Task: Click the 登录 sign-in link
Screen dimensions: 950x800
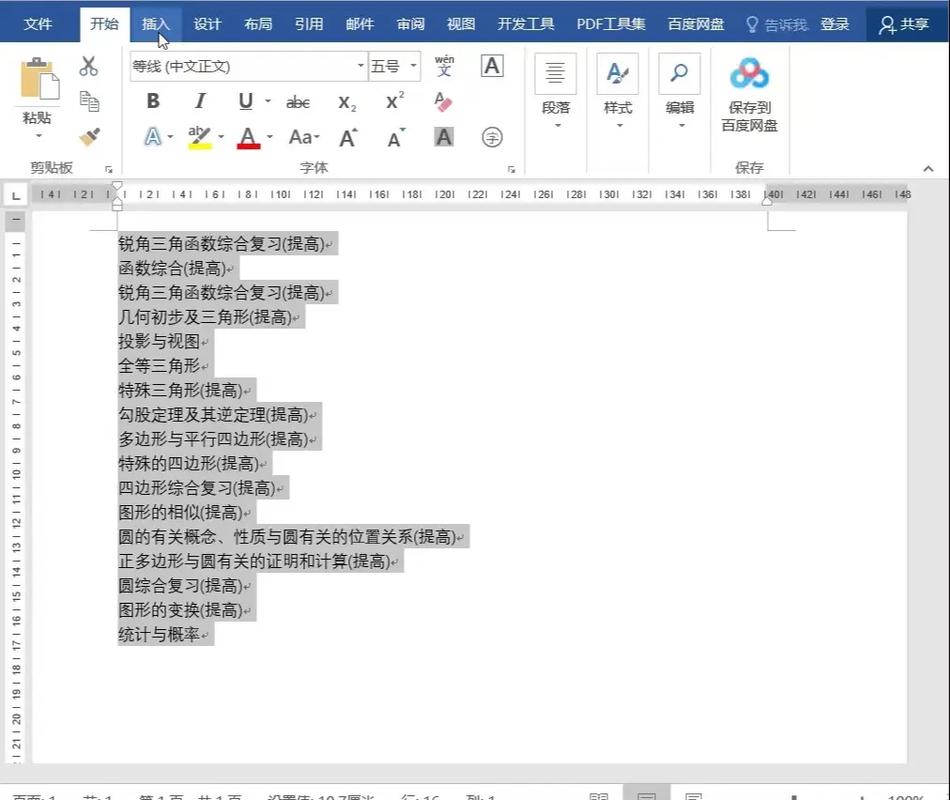Action: 835,24
